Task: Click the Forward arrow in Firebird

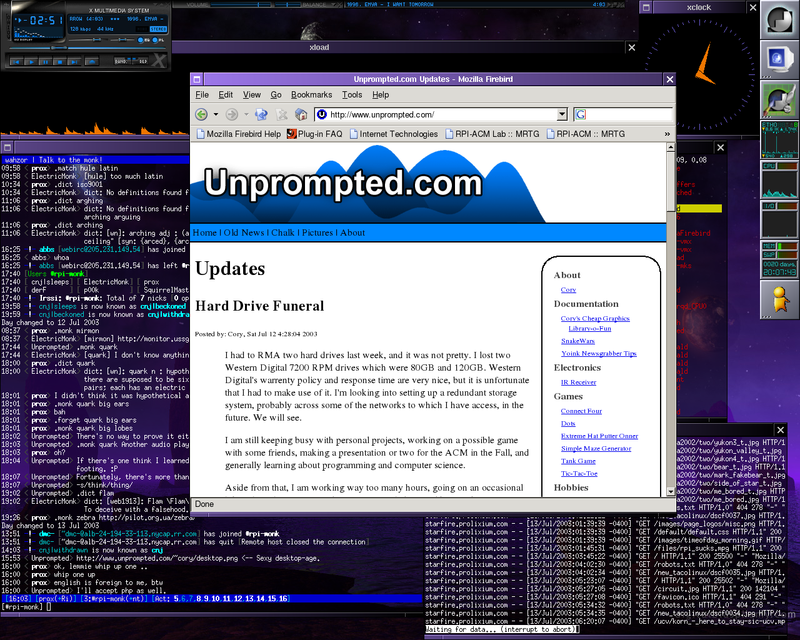Action: 232,114
